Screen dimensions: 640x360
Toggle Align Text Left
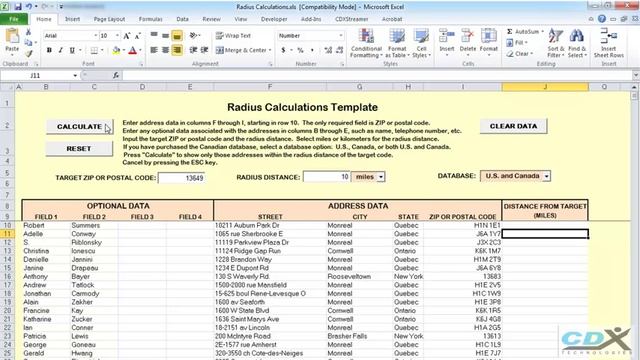(154, 50)
